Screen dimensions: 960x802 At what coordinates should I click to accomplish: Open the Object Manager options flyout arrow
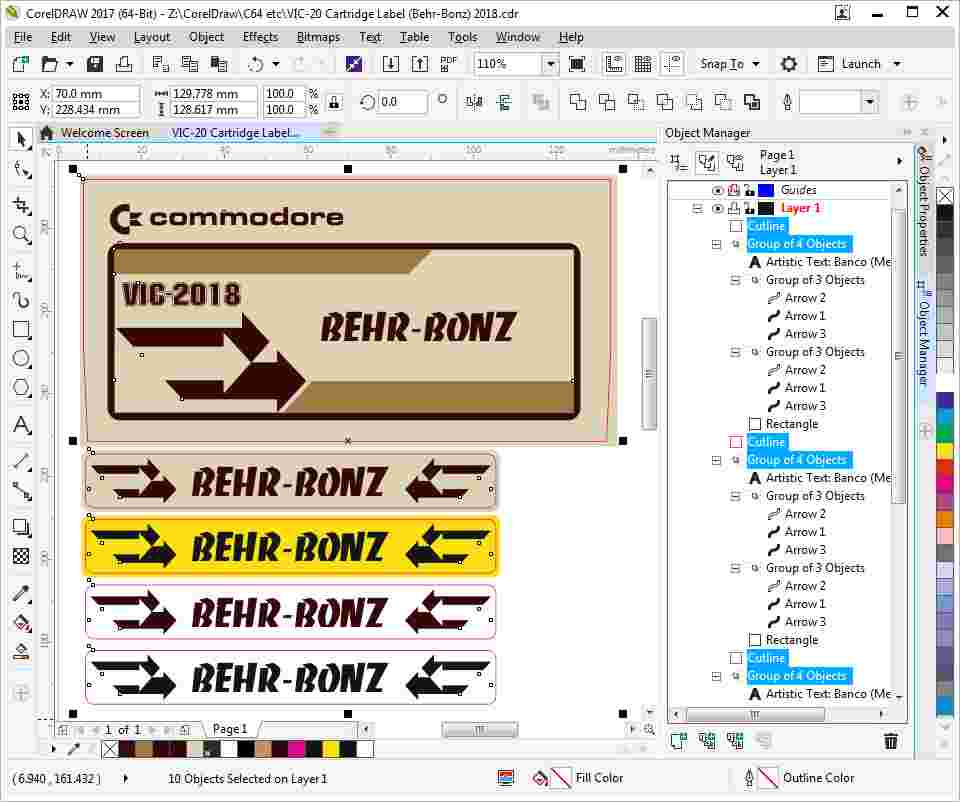pyautogui.click(x=899, y=161)
